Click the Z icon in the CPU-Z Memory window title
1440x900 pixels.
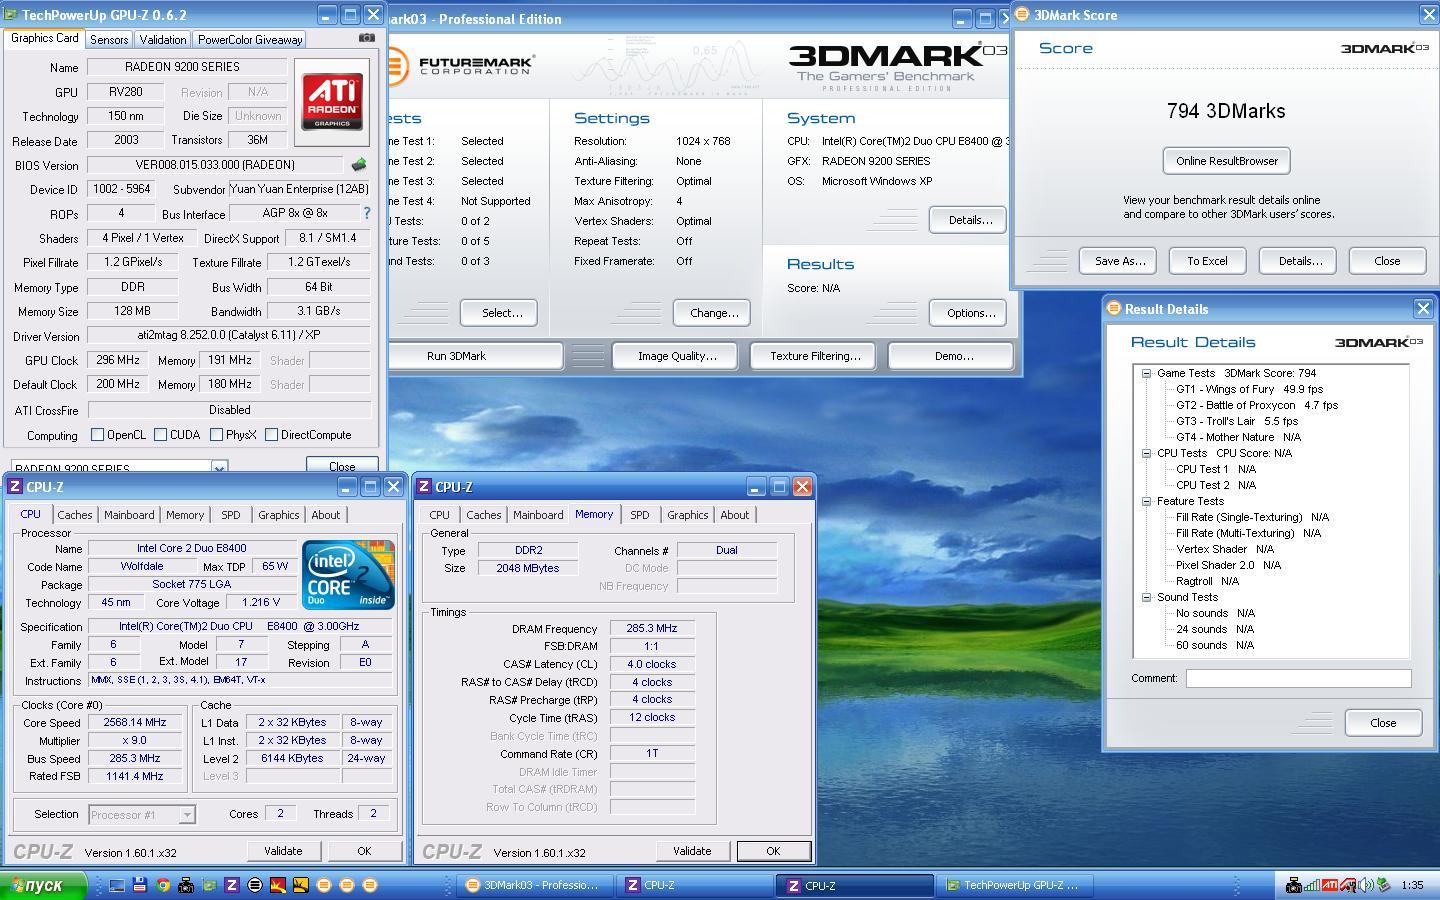(425, 487)
